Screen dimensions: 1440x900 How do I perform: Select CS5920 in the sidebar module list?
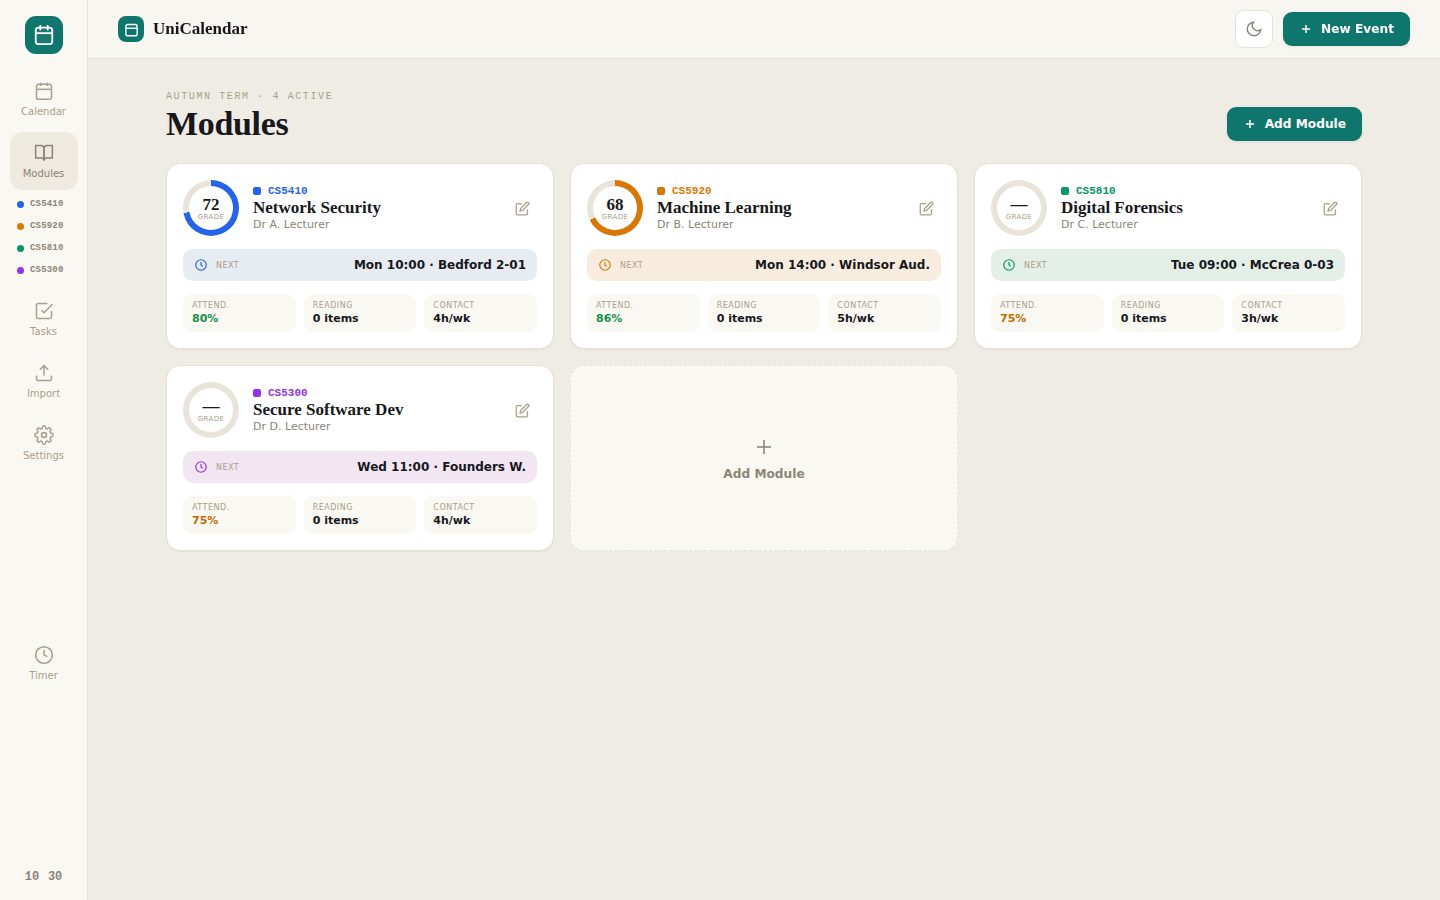click(41, 226)
